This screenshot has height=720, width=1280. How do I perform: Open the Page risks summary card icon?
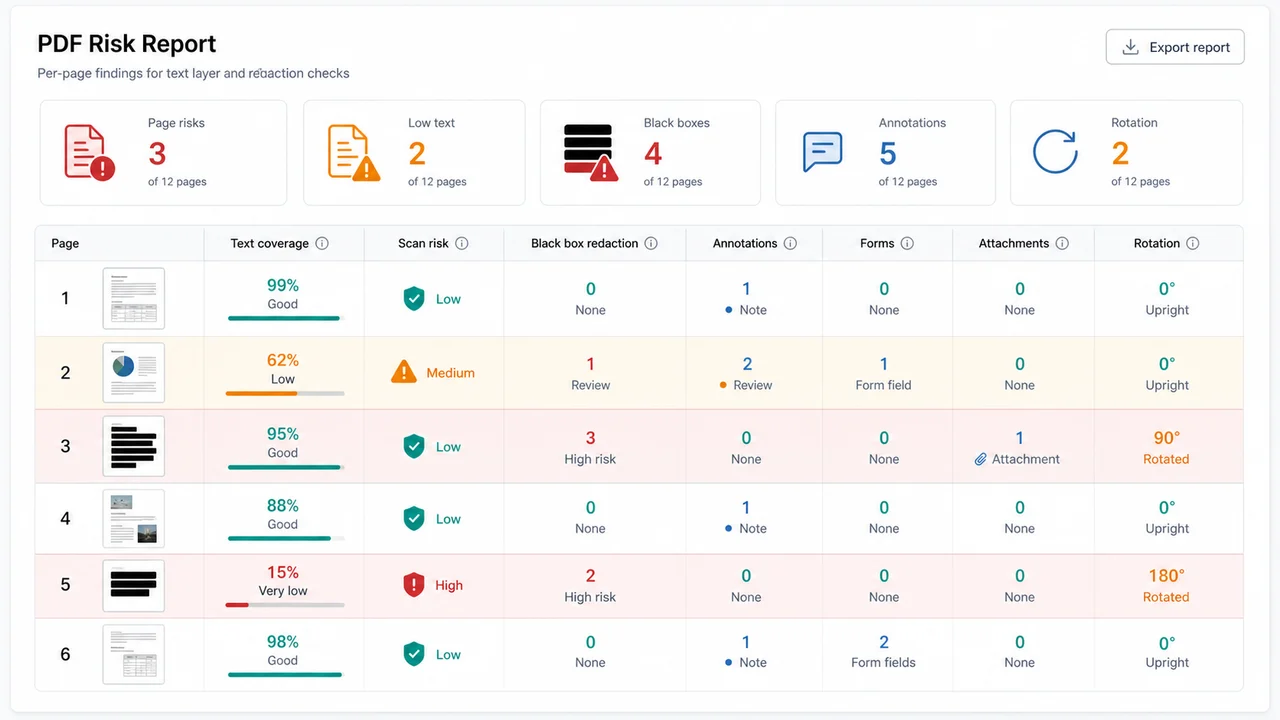coord(89,152)
